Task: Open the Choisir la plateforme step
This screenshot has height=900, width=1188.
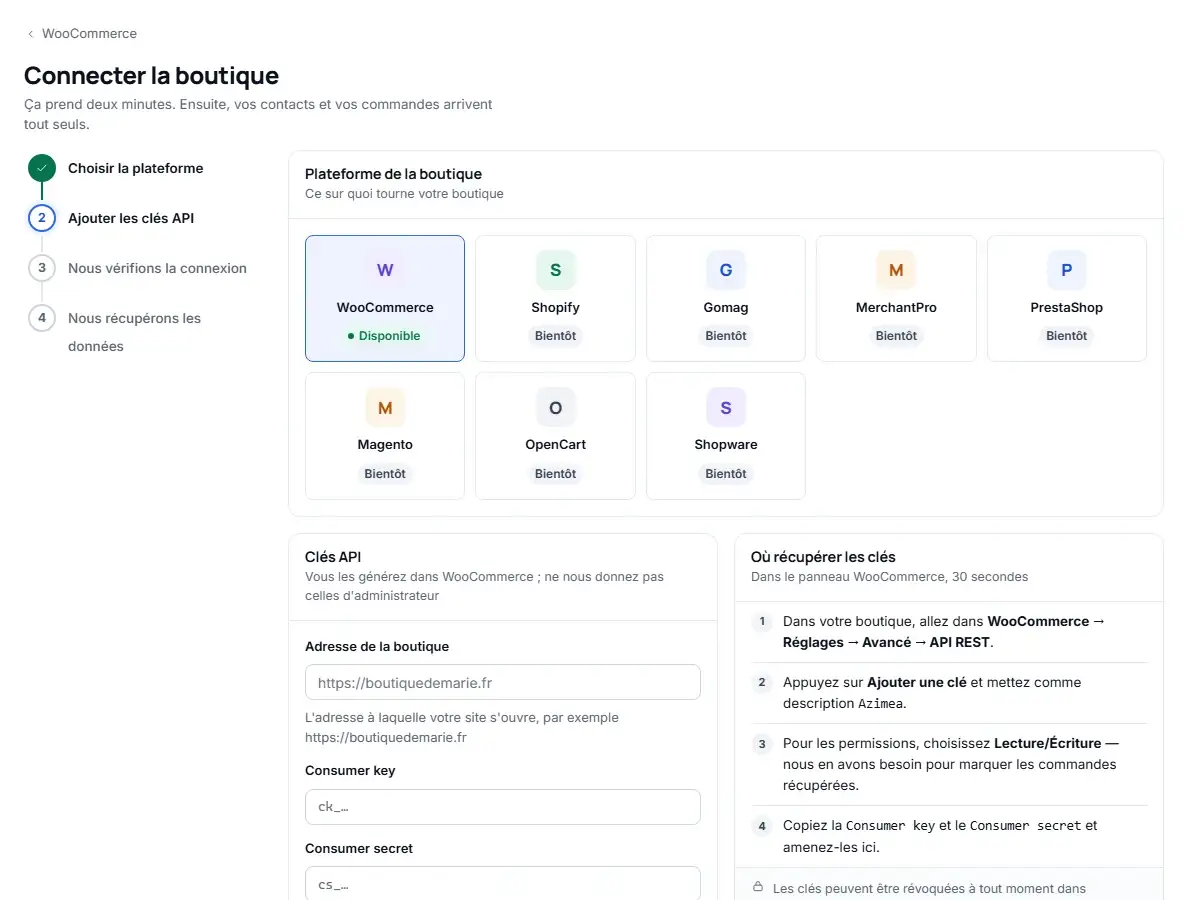Action: [136, 168]
